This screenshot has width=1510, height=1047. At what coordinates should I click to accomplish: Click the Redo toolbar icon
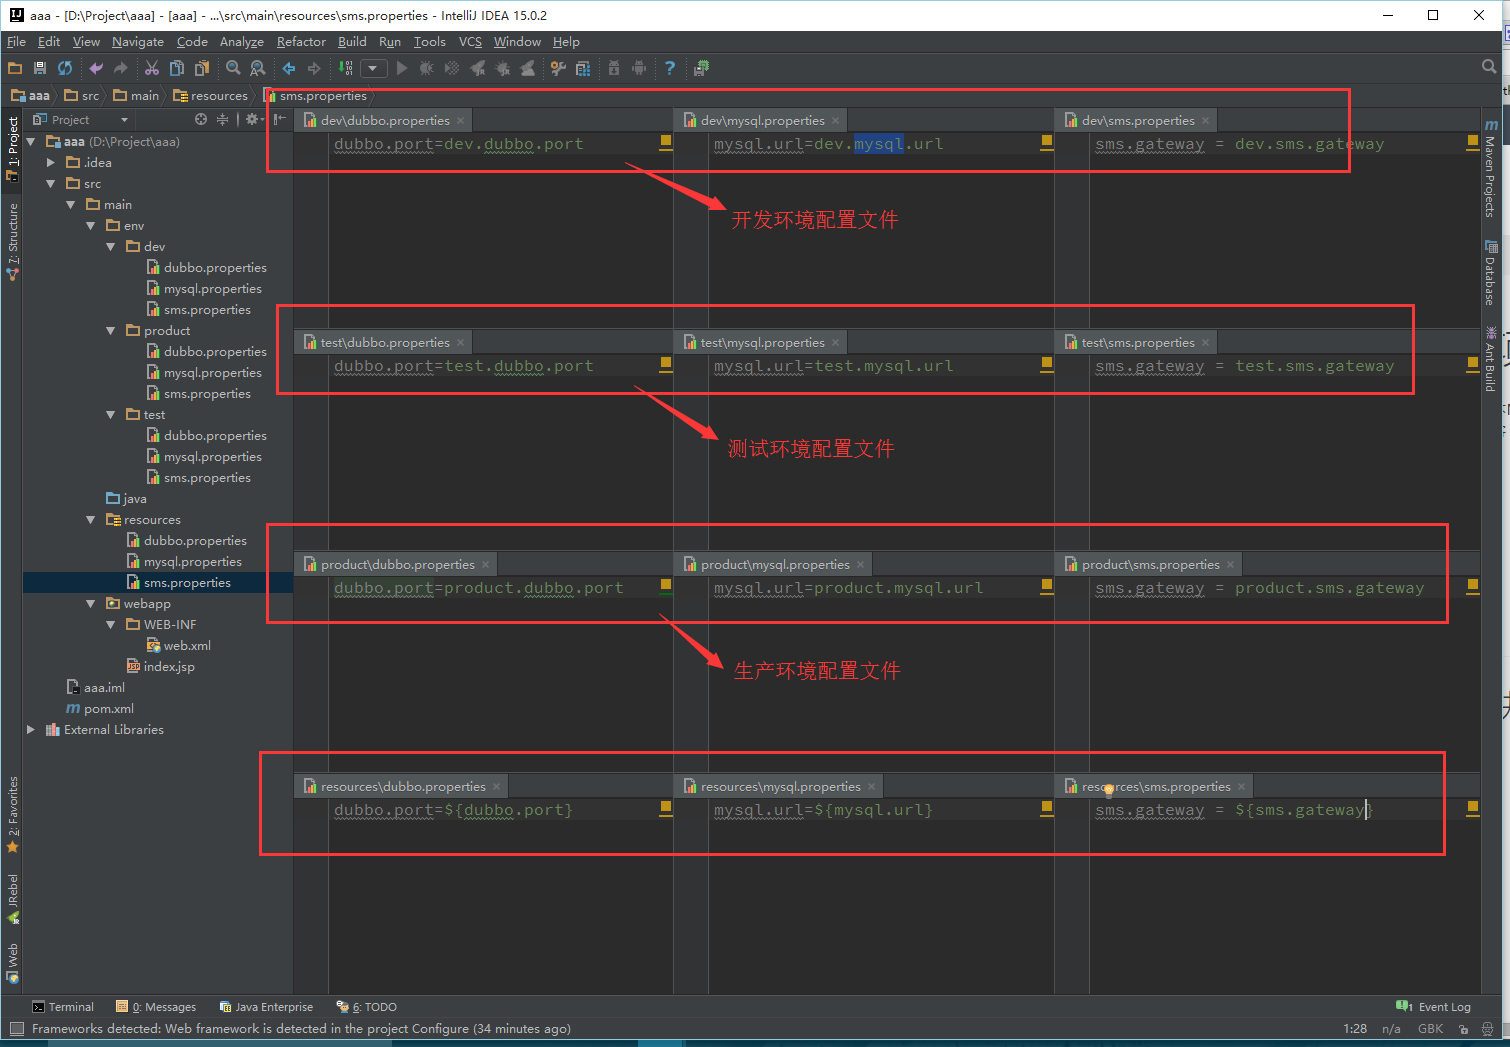pos(121,68)
